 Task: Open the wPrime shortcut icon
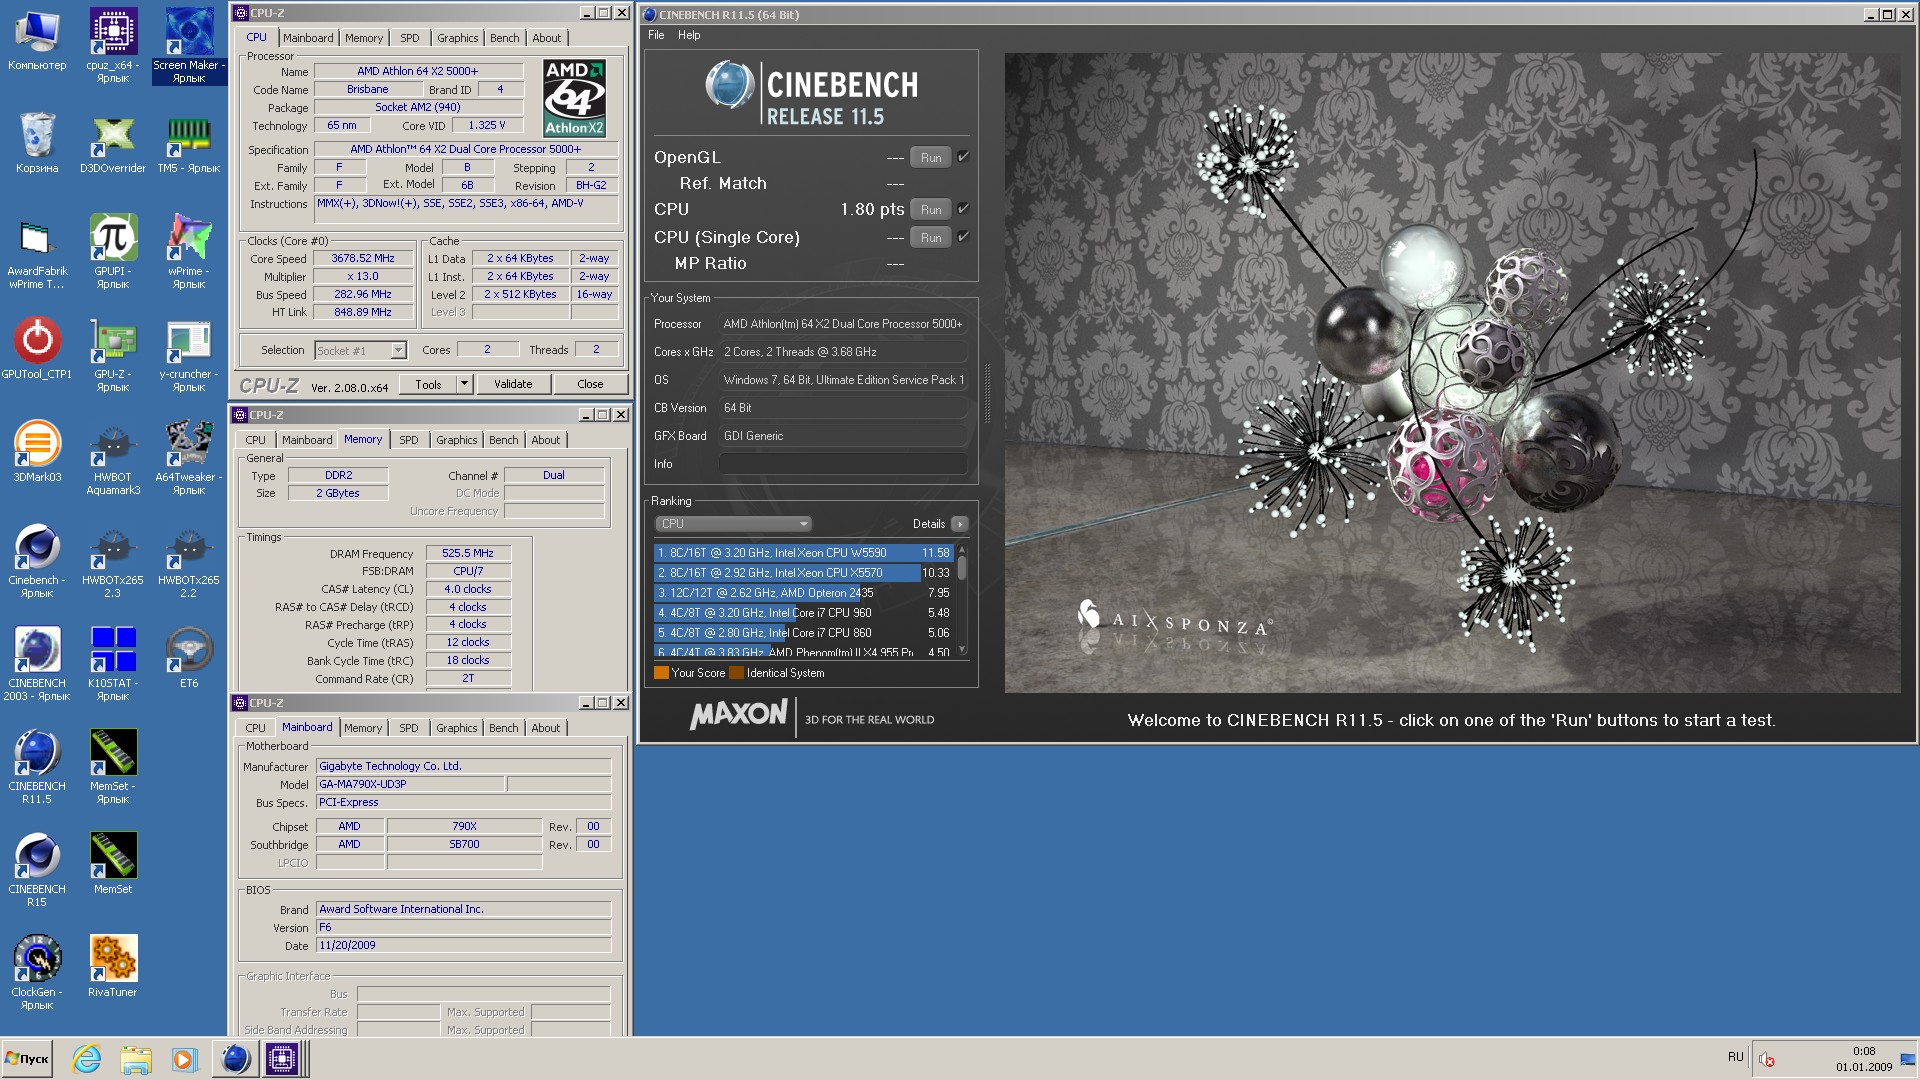point(189,251)
